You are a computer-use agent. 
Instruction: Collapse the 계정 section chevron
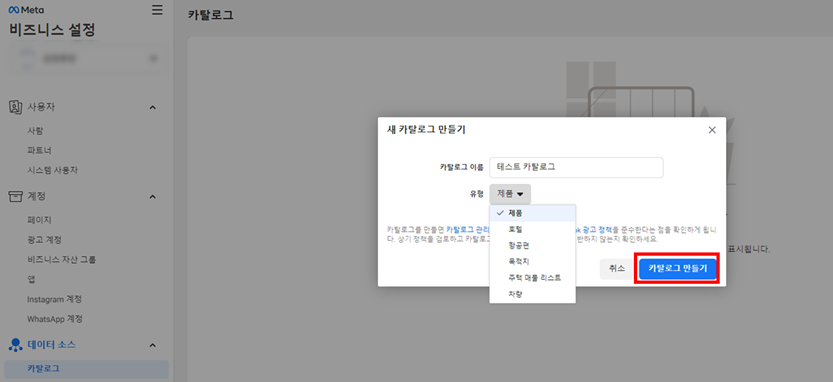152,197
